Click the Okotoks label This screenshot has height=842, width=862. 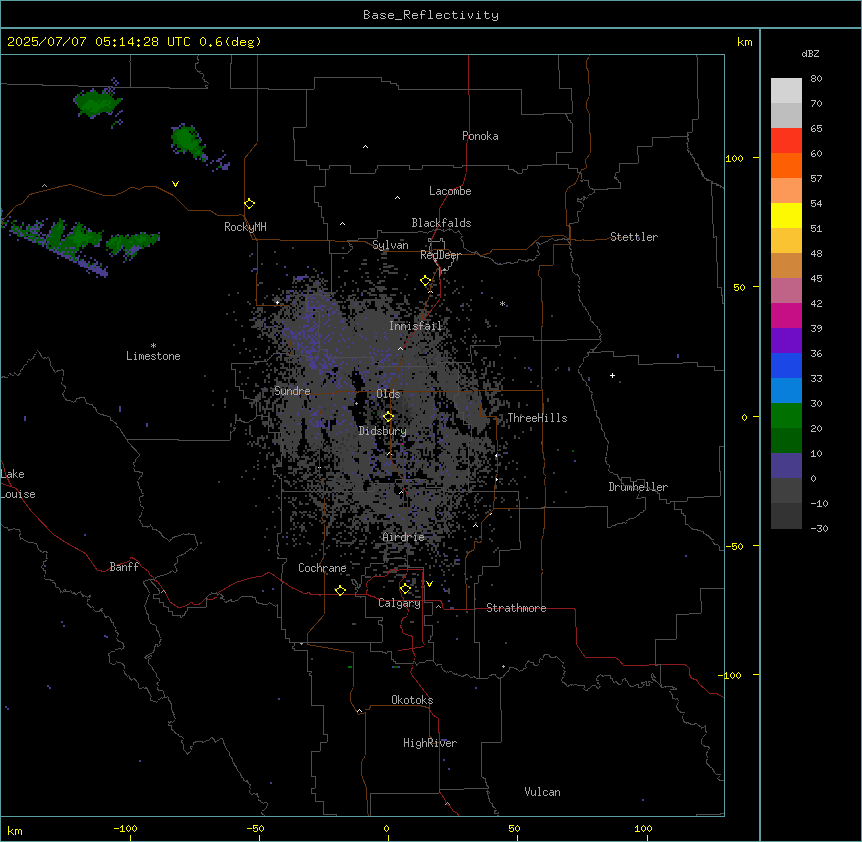[412, 700]
